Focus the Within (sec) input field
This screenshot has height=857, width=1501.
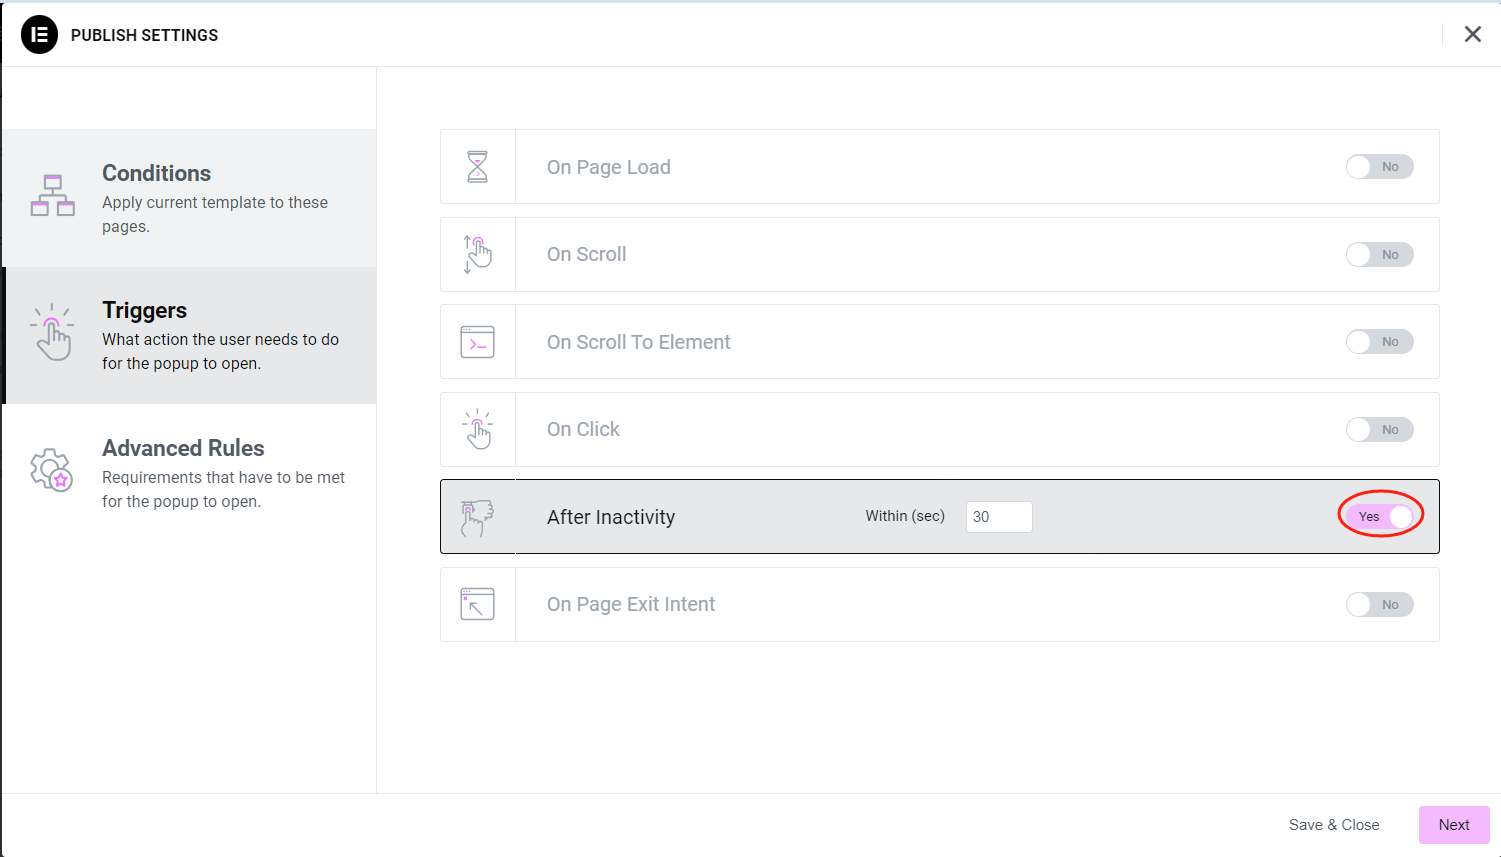coord(998,517)
